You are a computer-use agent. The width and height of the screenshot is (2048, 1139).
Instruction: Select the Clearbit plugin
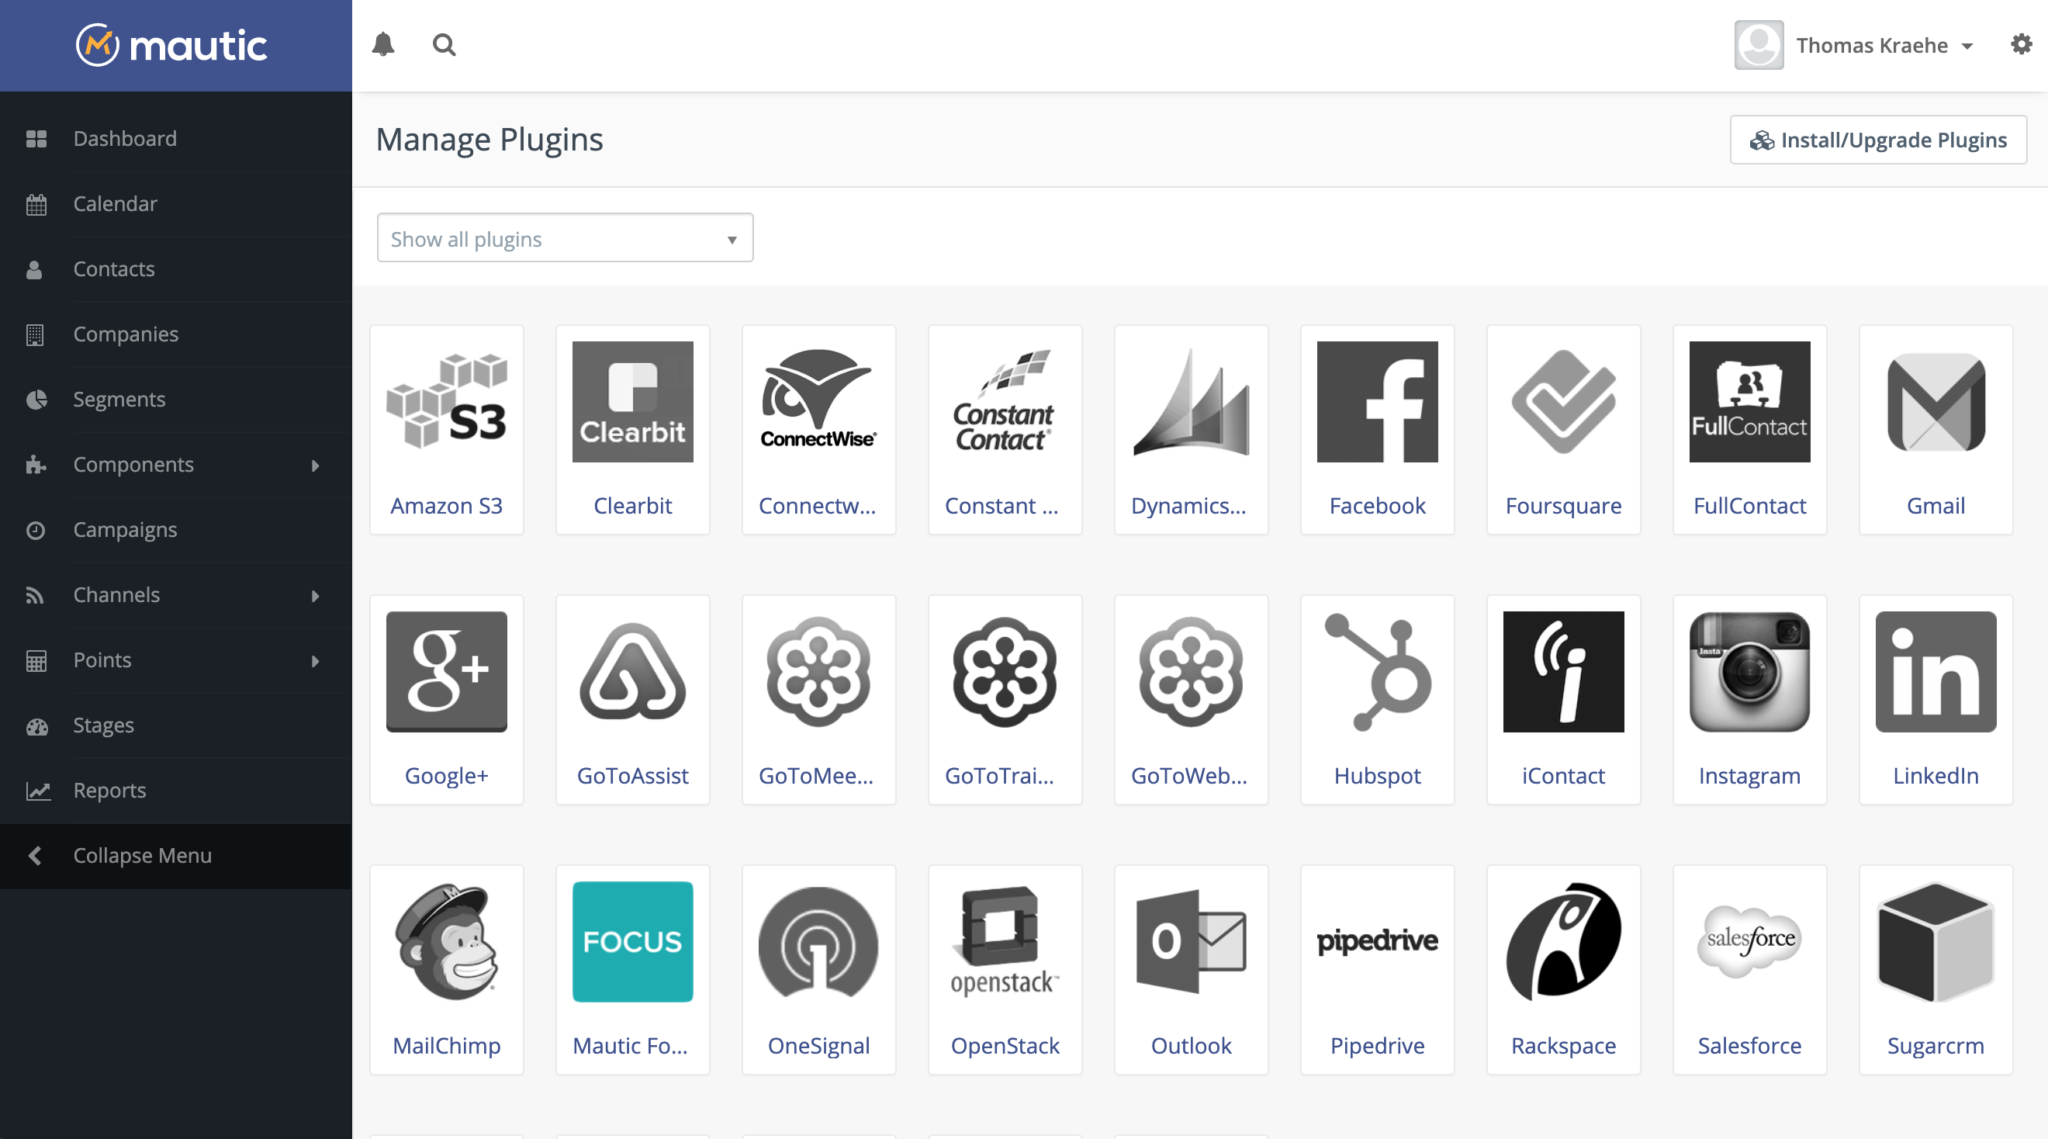(x=632, y=430)
